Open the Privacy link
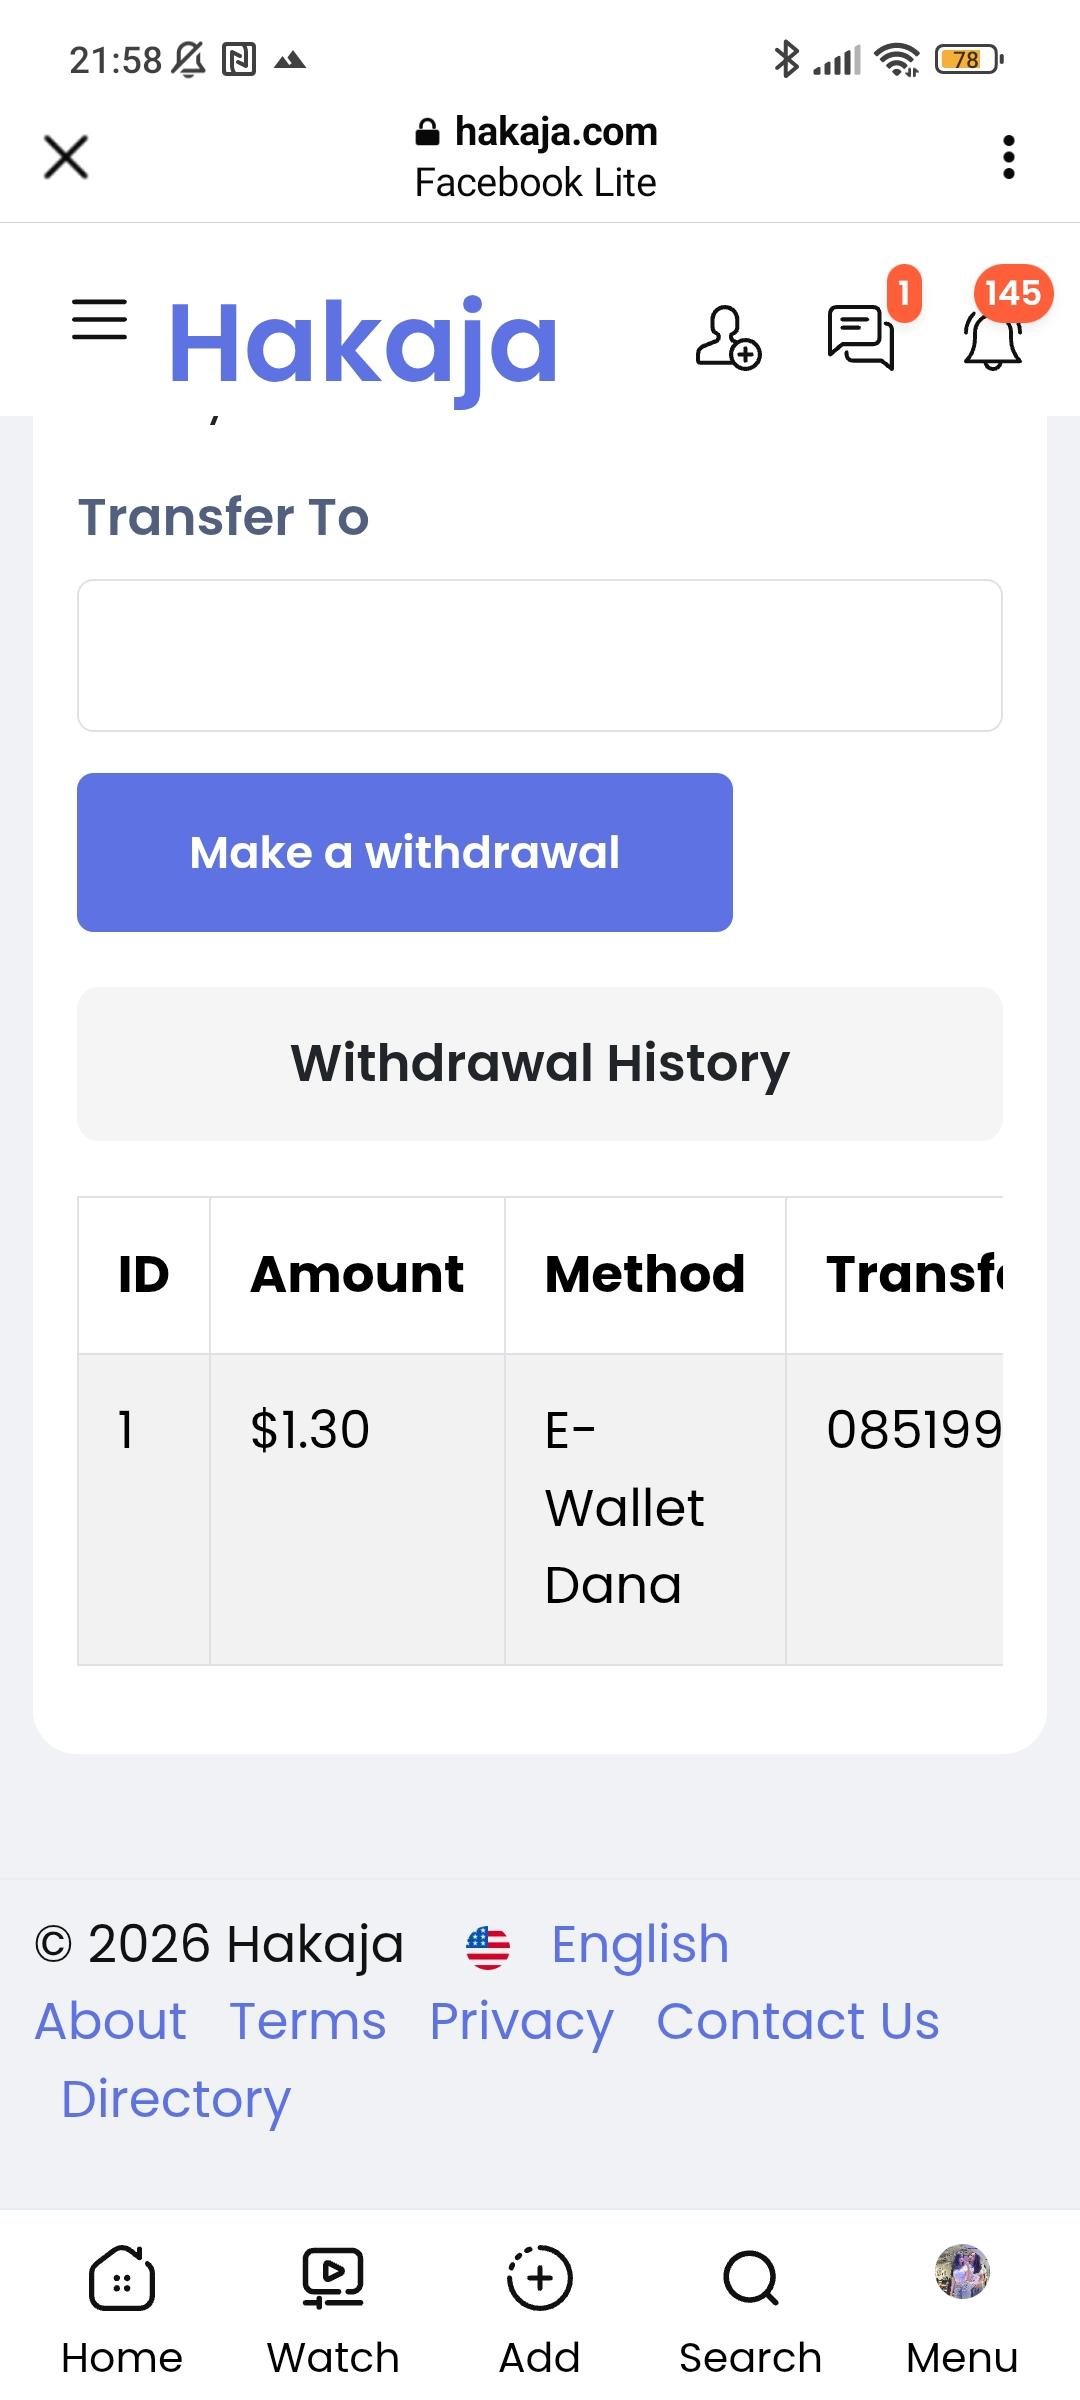Screen dimensions: 1080x2400 521,2022
